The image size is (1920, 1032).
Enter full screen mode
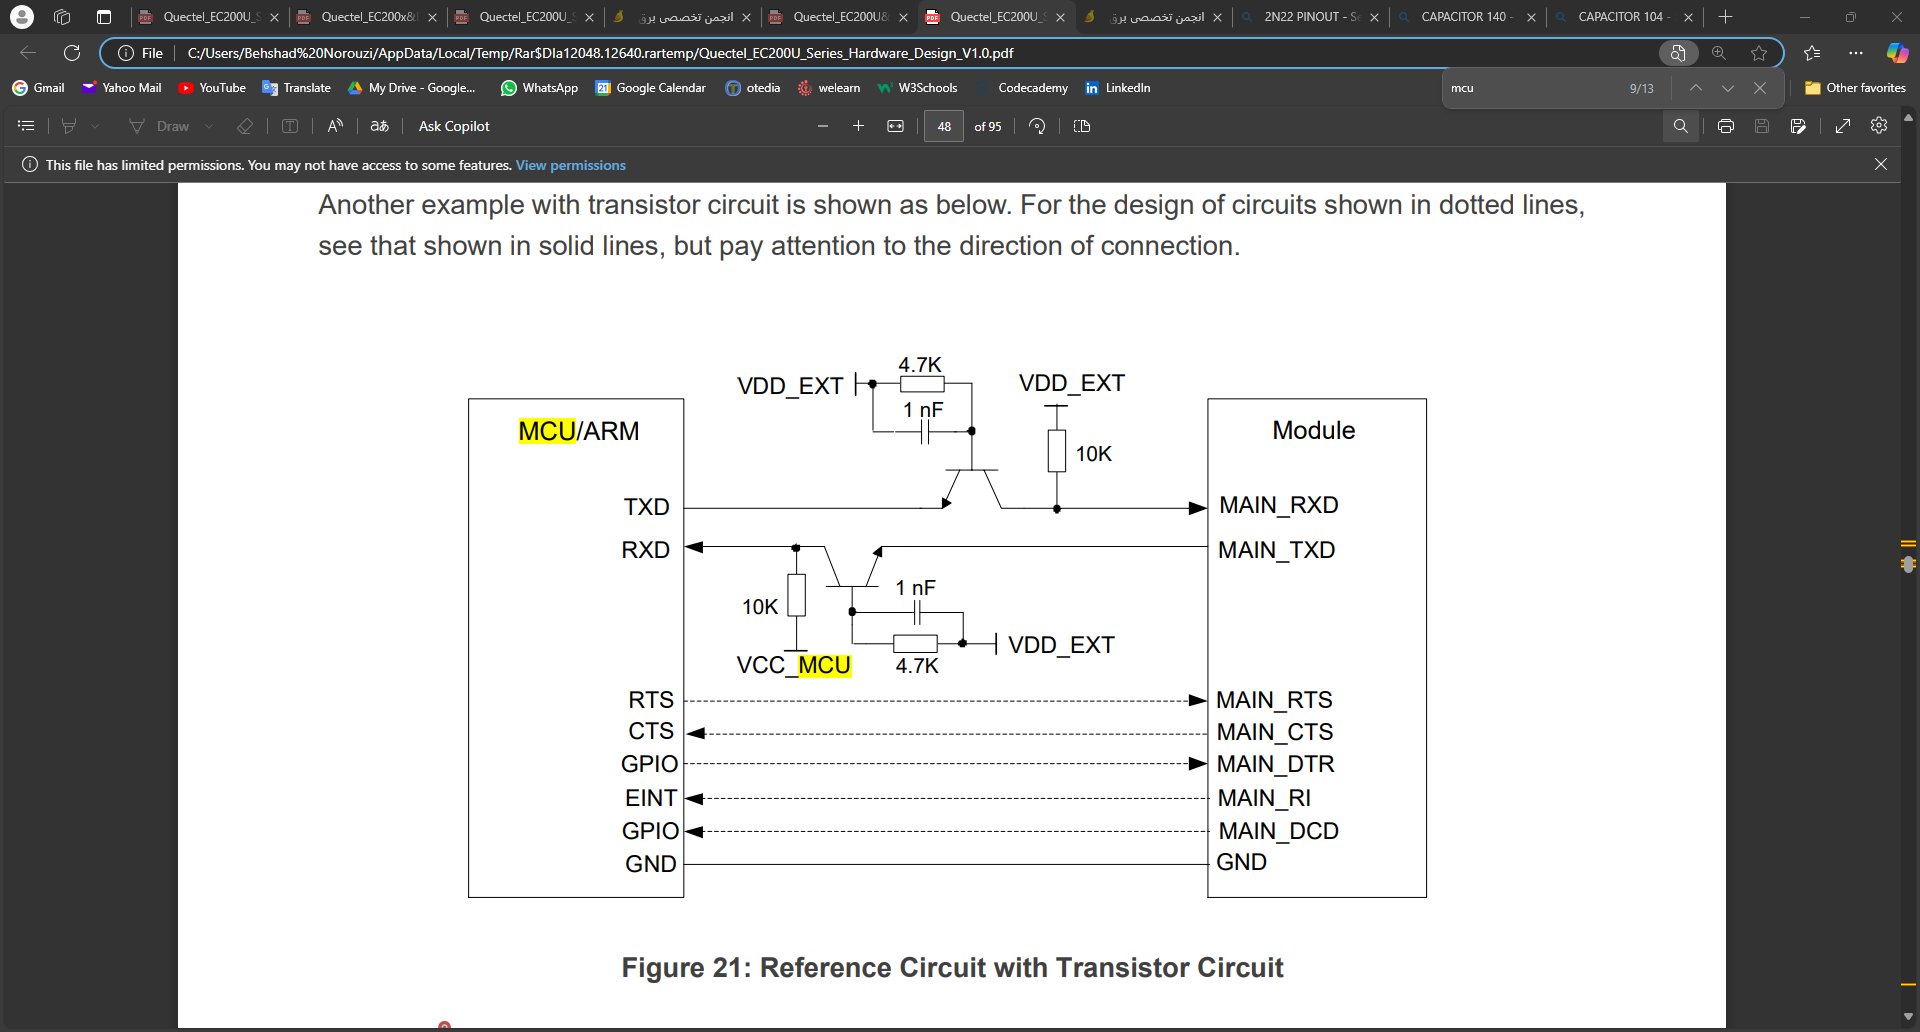[x=1843, y=126]
